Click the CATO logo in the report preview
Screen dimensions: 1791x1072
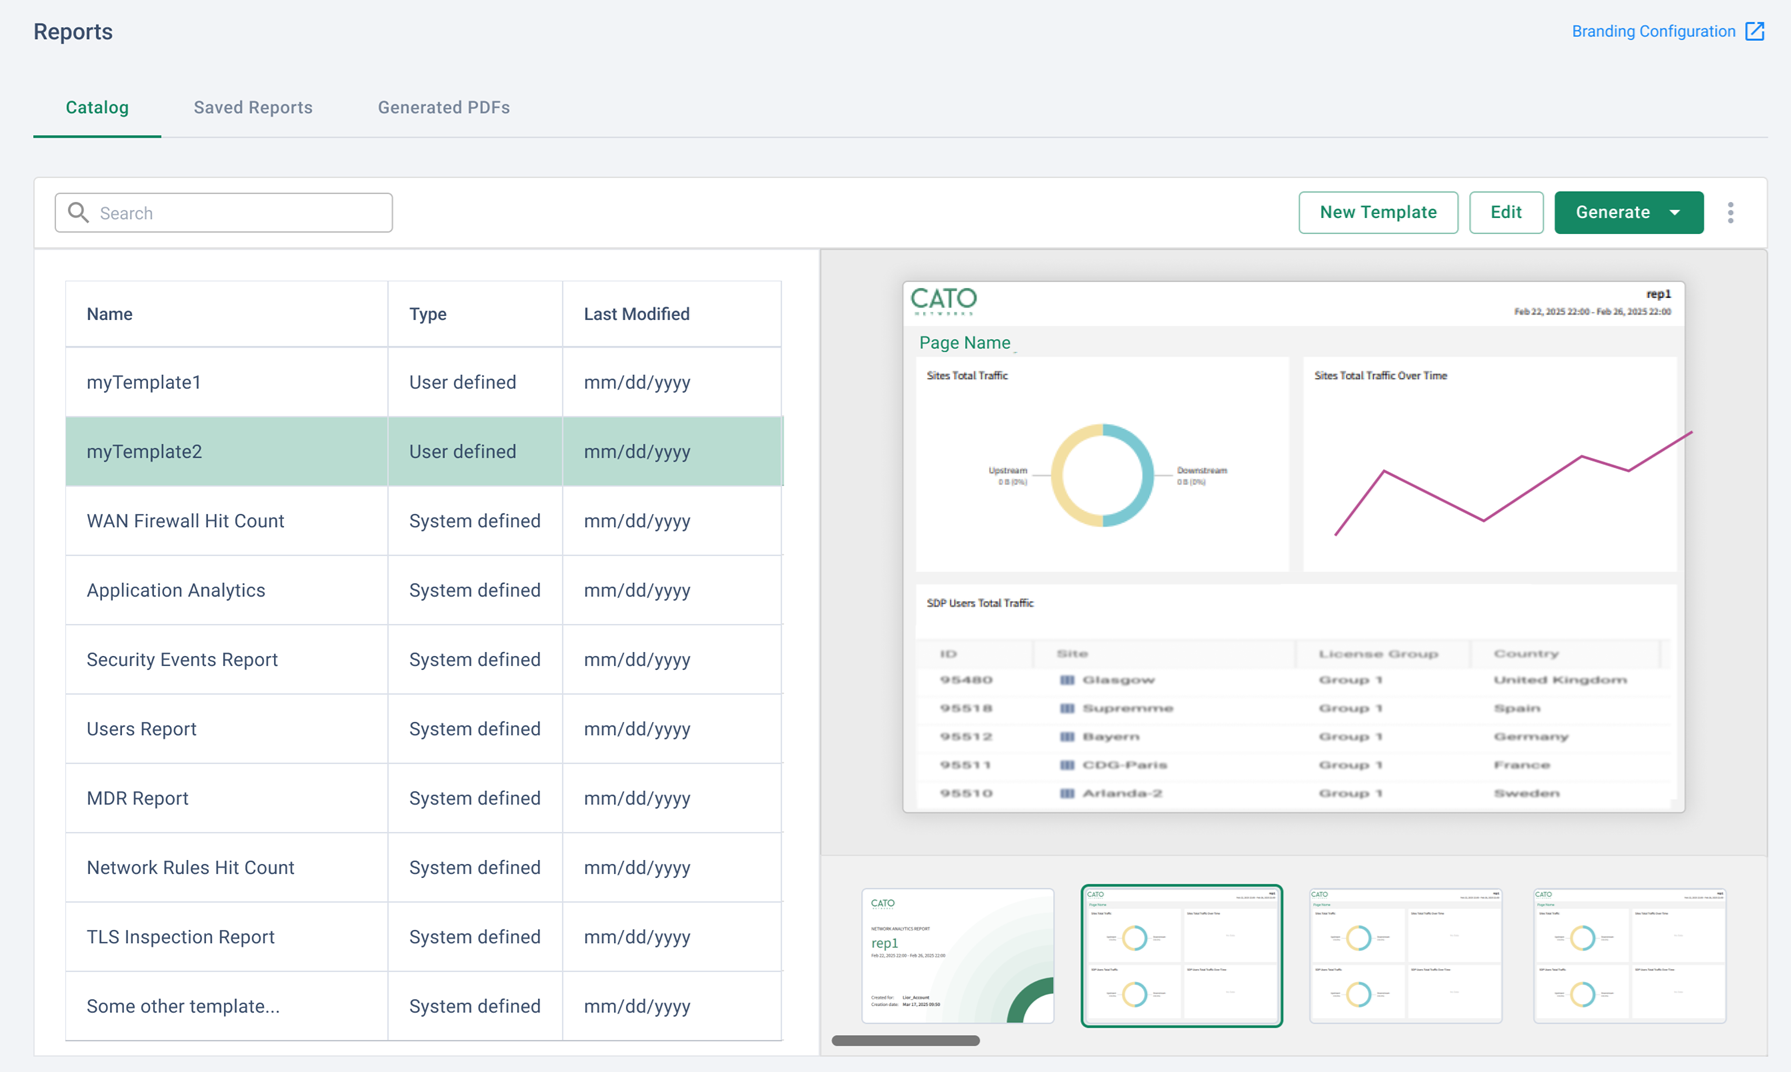click(944, 301)
